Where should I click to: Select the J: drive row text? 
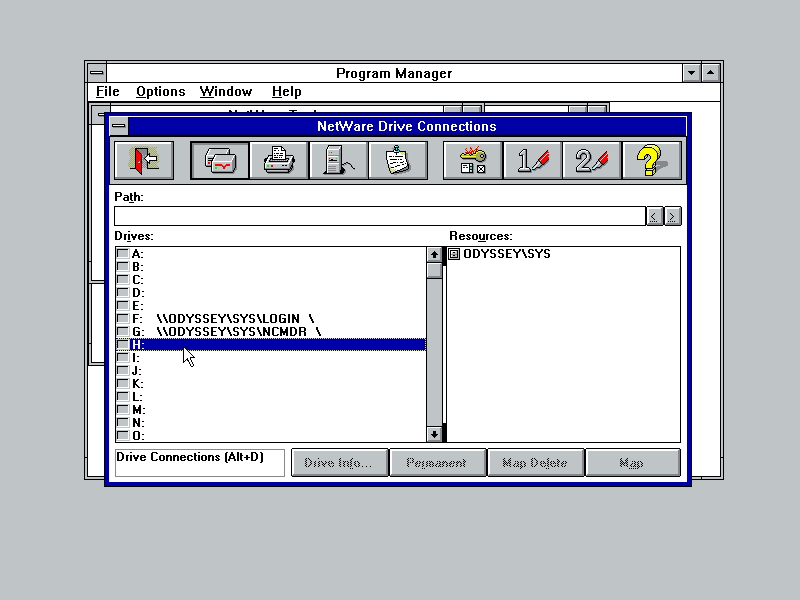coord(137,370)
